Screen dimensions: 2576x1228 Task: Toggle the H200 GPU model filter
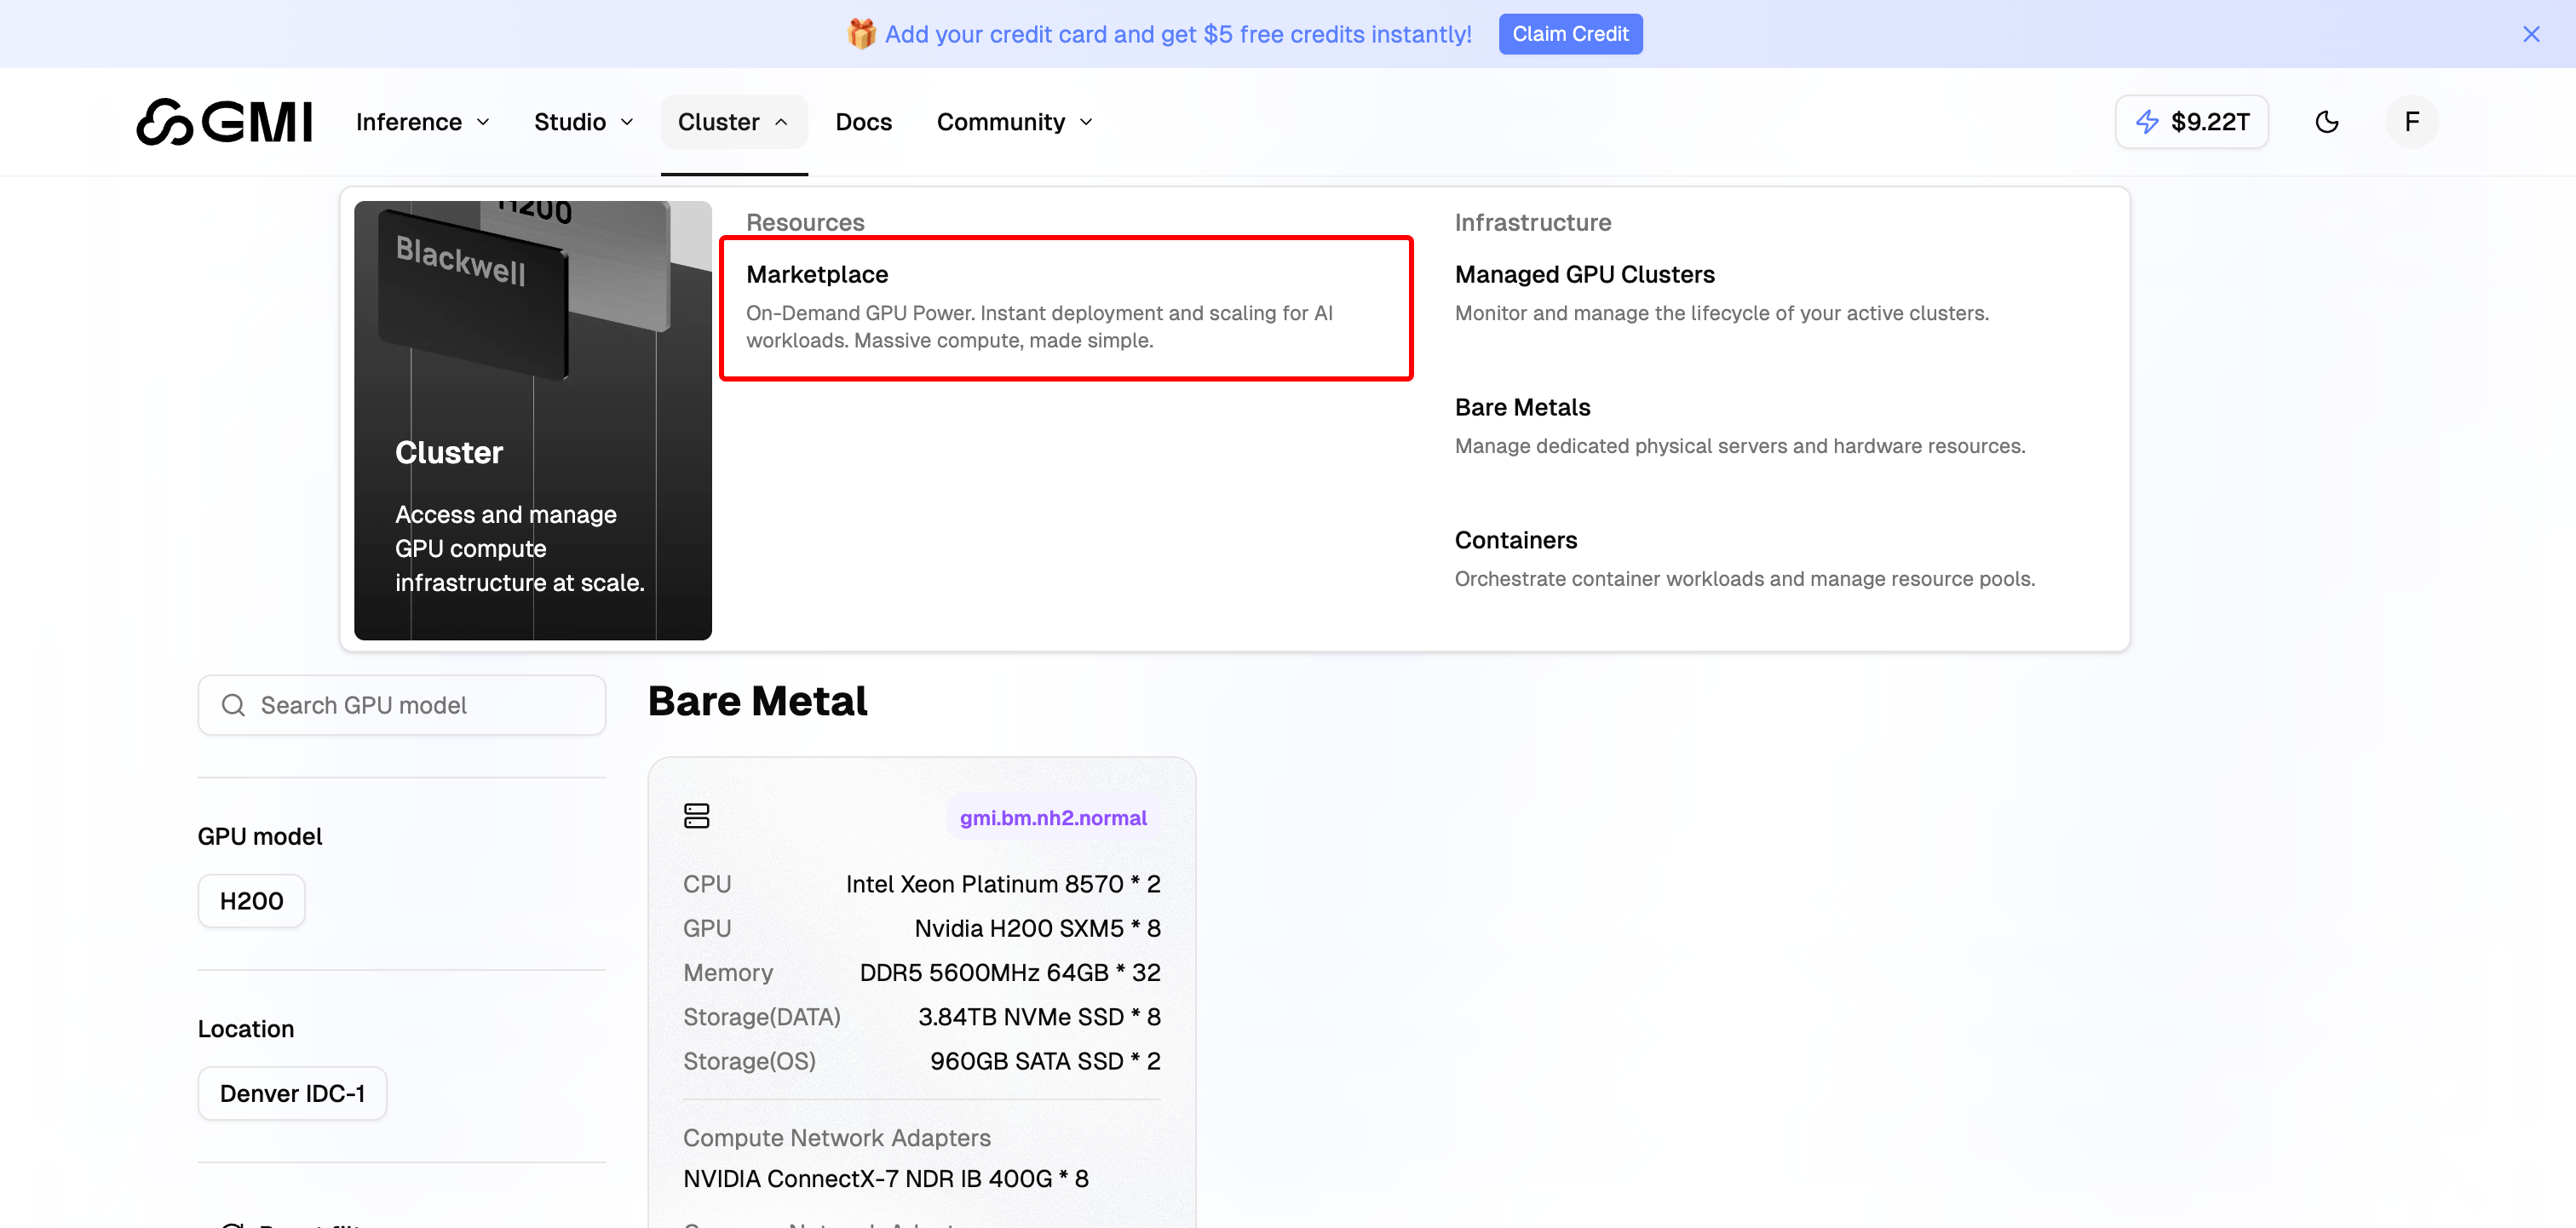pyautogui.click(x=250, y=900)
